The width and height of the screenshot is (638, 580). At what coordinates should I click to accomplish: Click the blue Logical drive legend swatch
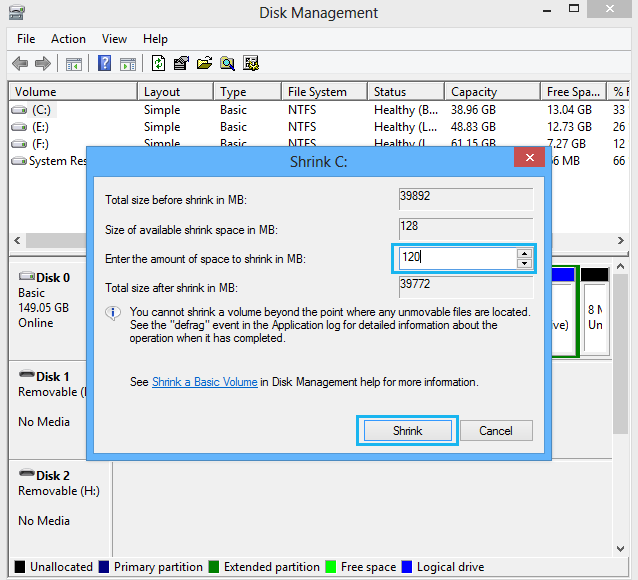click(x=407, y=567)
